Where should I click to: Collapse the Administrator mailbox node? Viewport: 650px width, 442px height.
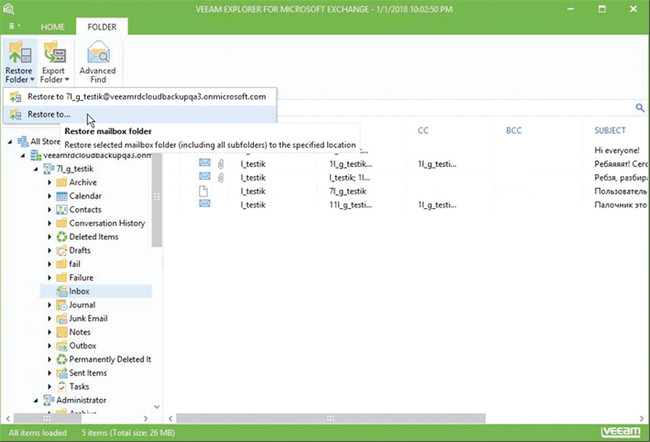[36, 401]
